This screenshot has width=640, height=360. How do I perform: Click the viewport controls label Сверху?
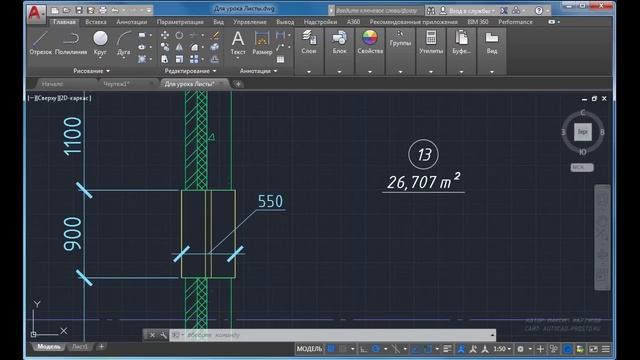click(47, 98)
